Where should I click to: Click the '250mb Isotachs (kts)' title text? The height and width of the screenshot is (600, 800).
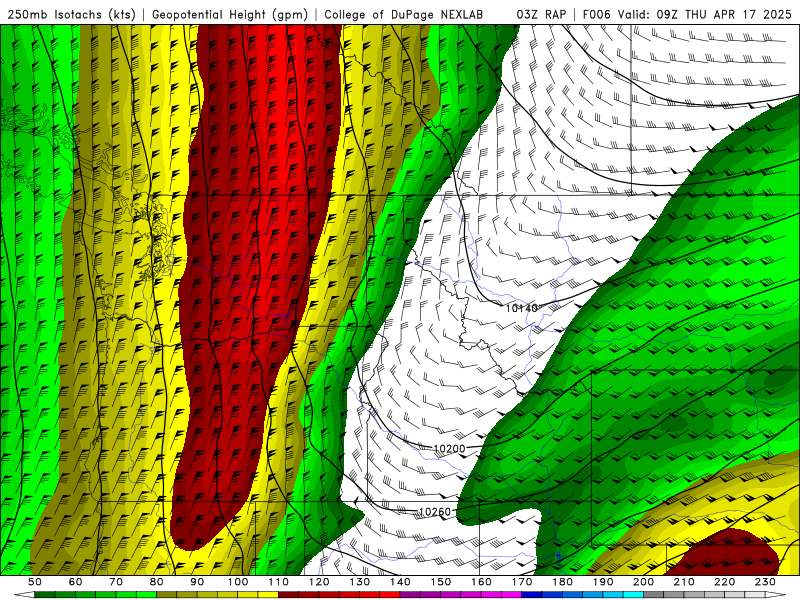(71, 14)
